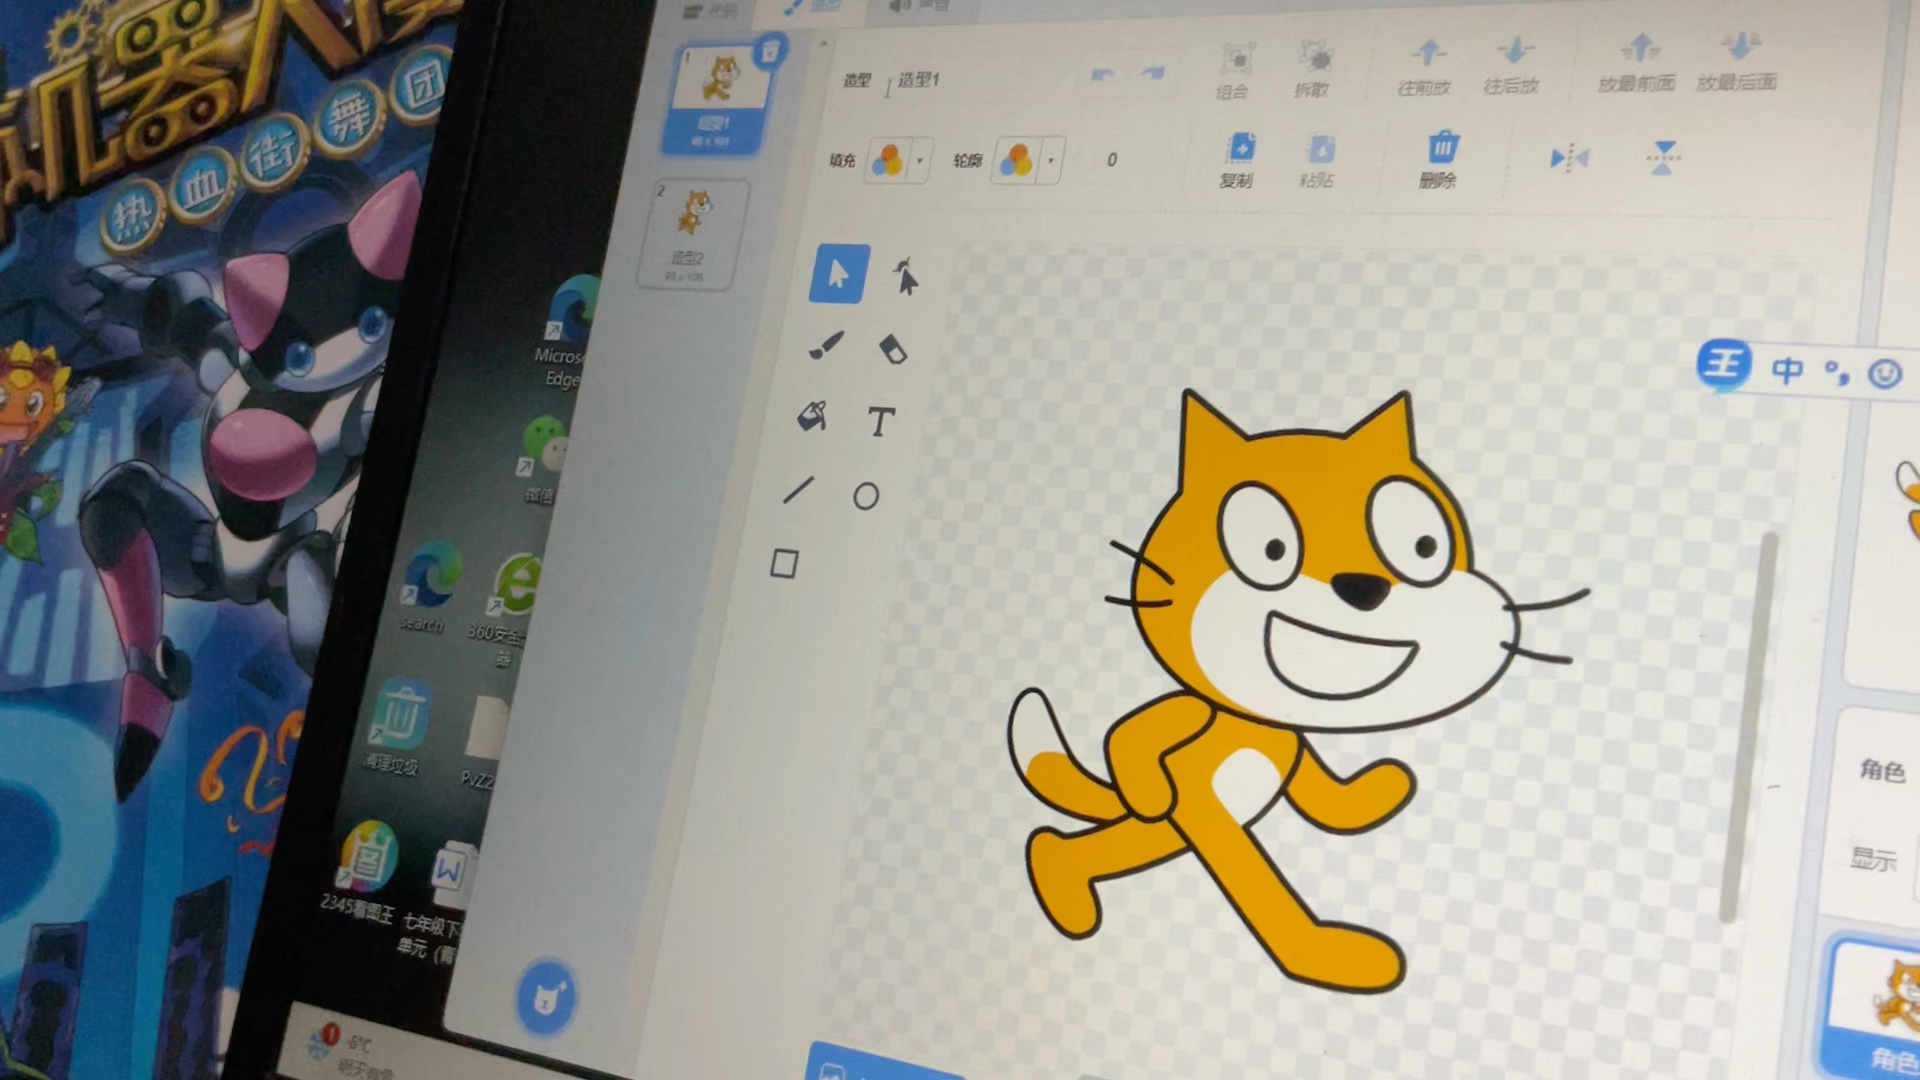This screenshot has width=1920, height=1080.
Task: Open the 2345看图王 desktop shortcut
Action: tap(362, 870)
